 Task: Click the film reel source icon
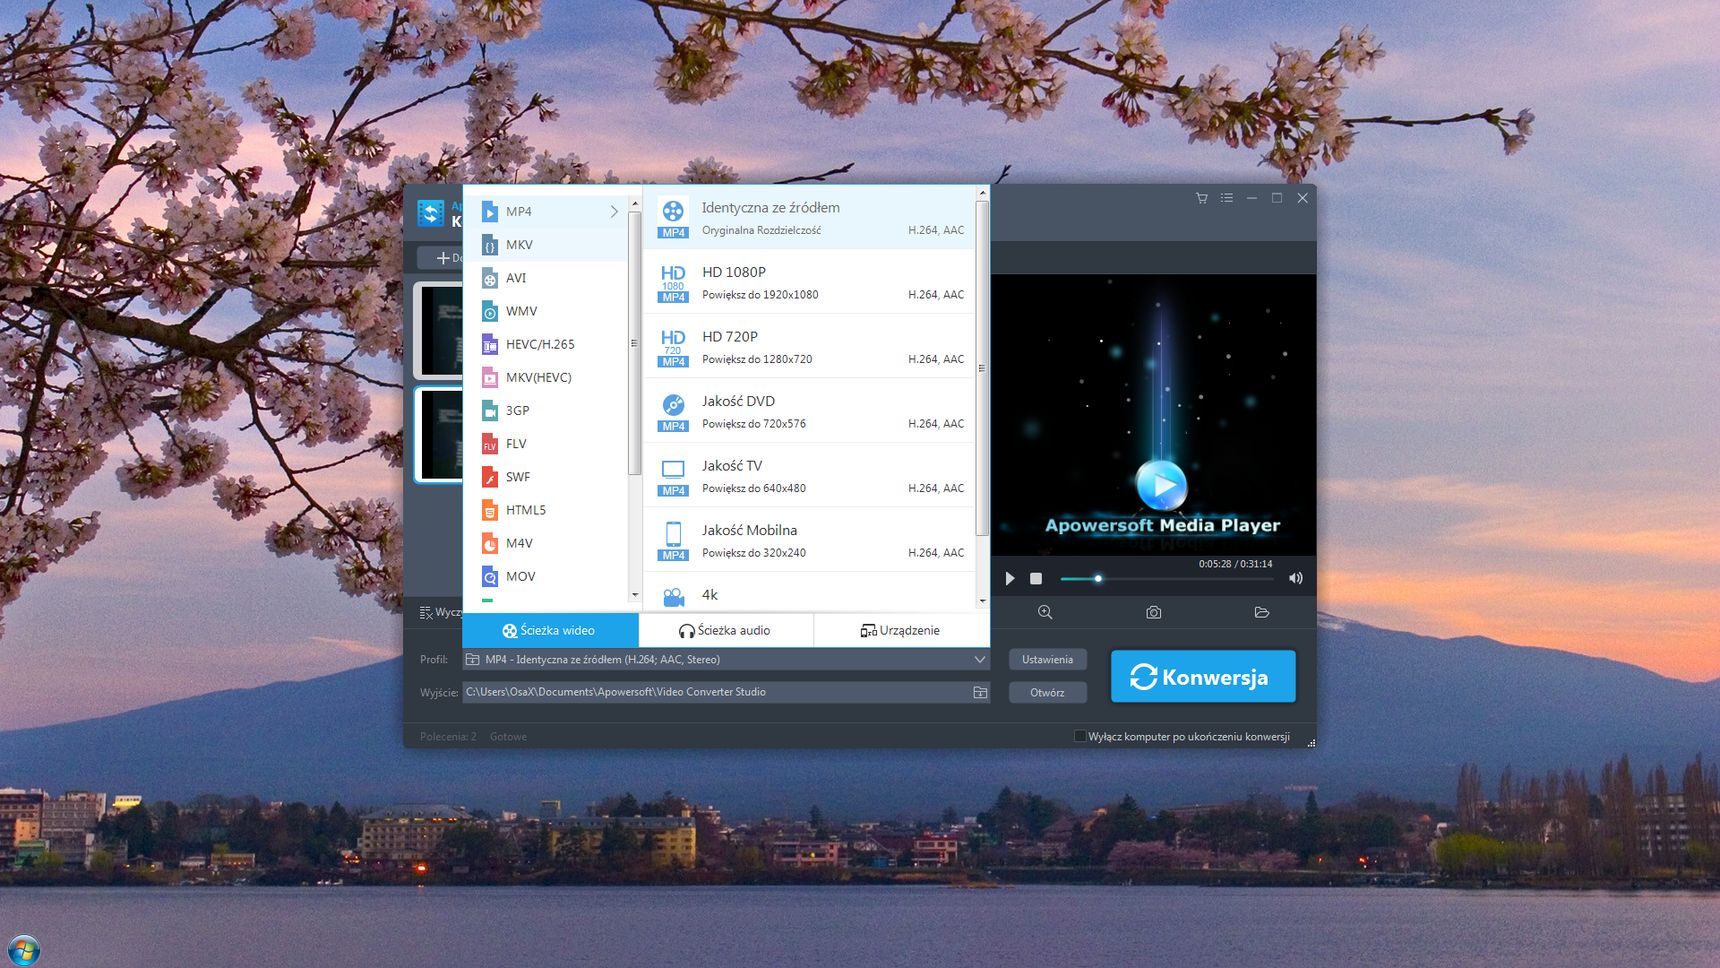673,218
